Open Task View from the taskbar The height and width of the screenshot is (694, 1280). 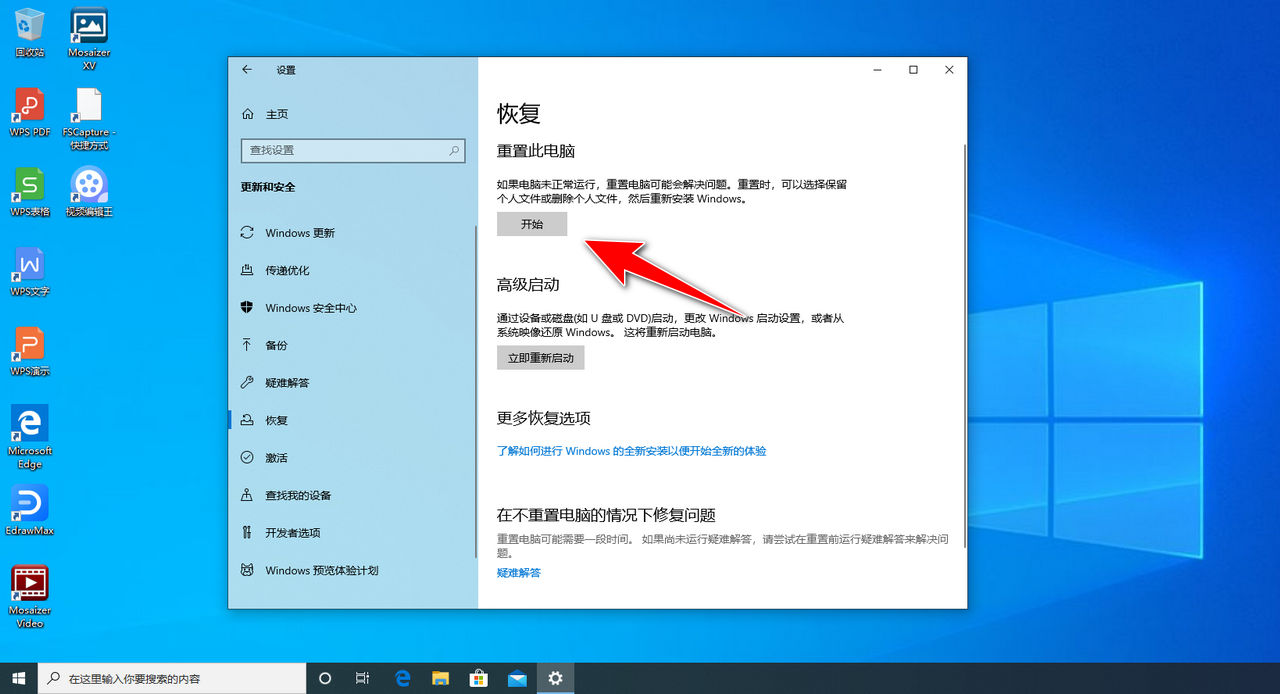pyautogui.click(x=363, y=678)
